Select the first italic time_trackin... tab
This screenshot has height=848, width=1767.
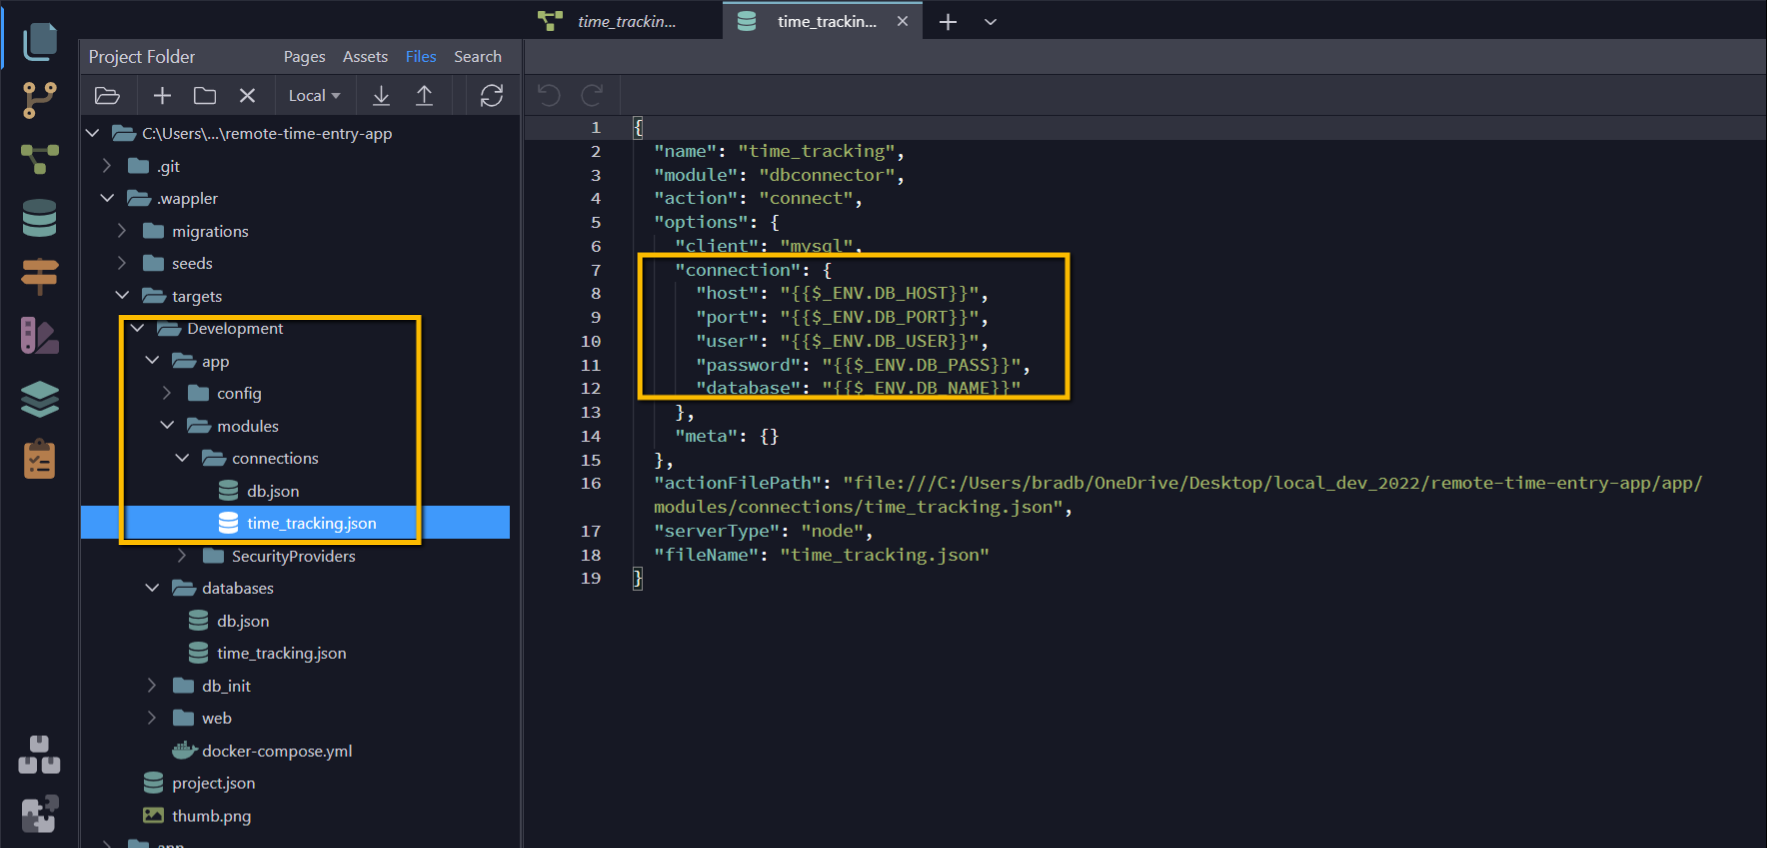[626, 21]
